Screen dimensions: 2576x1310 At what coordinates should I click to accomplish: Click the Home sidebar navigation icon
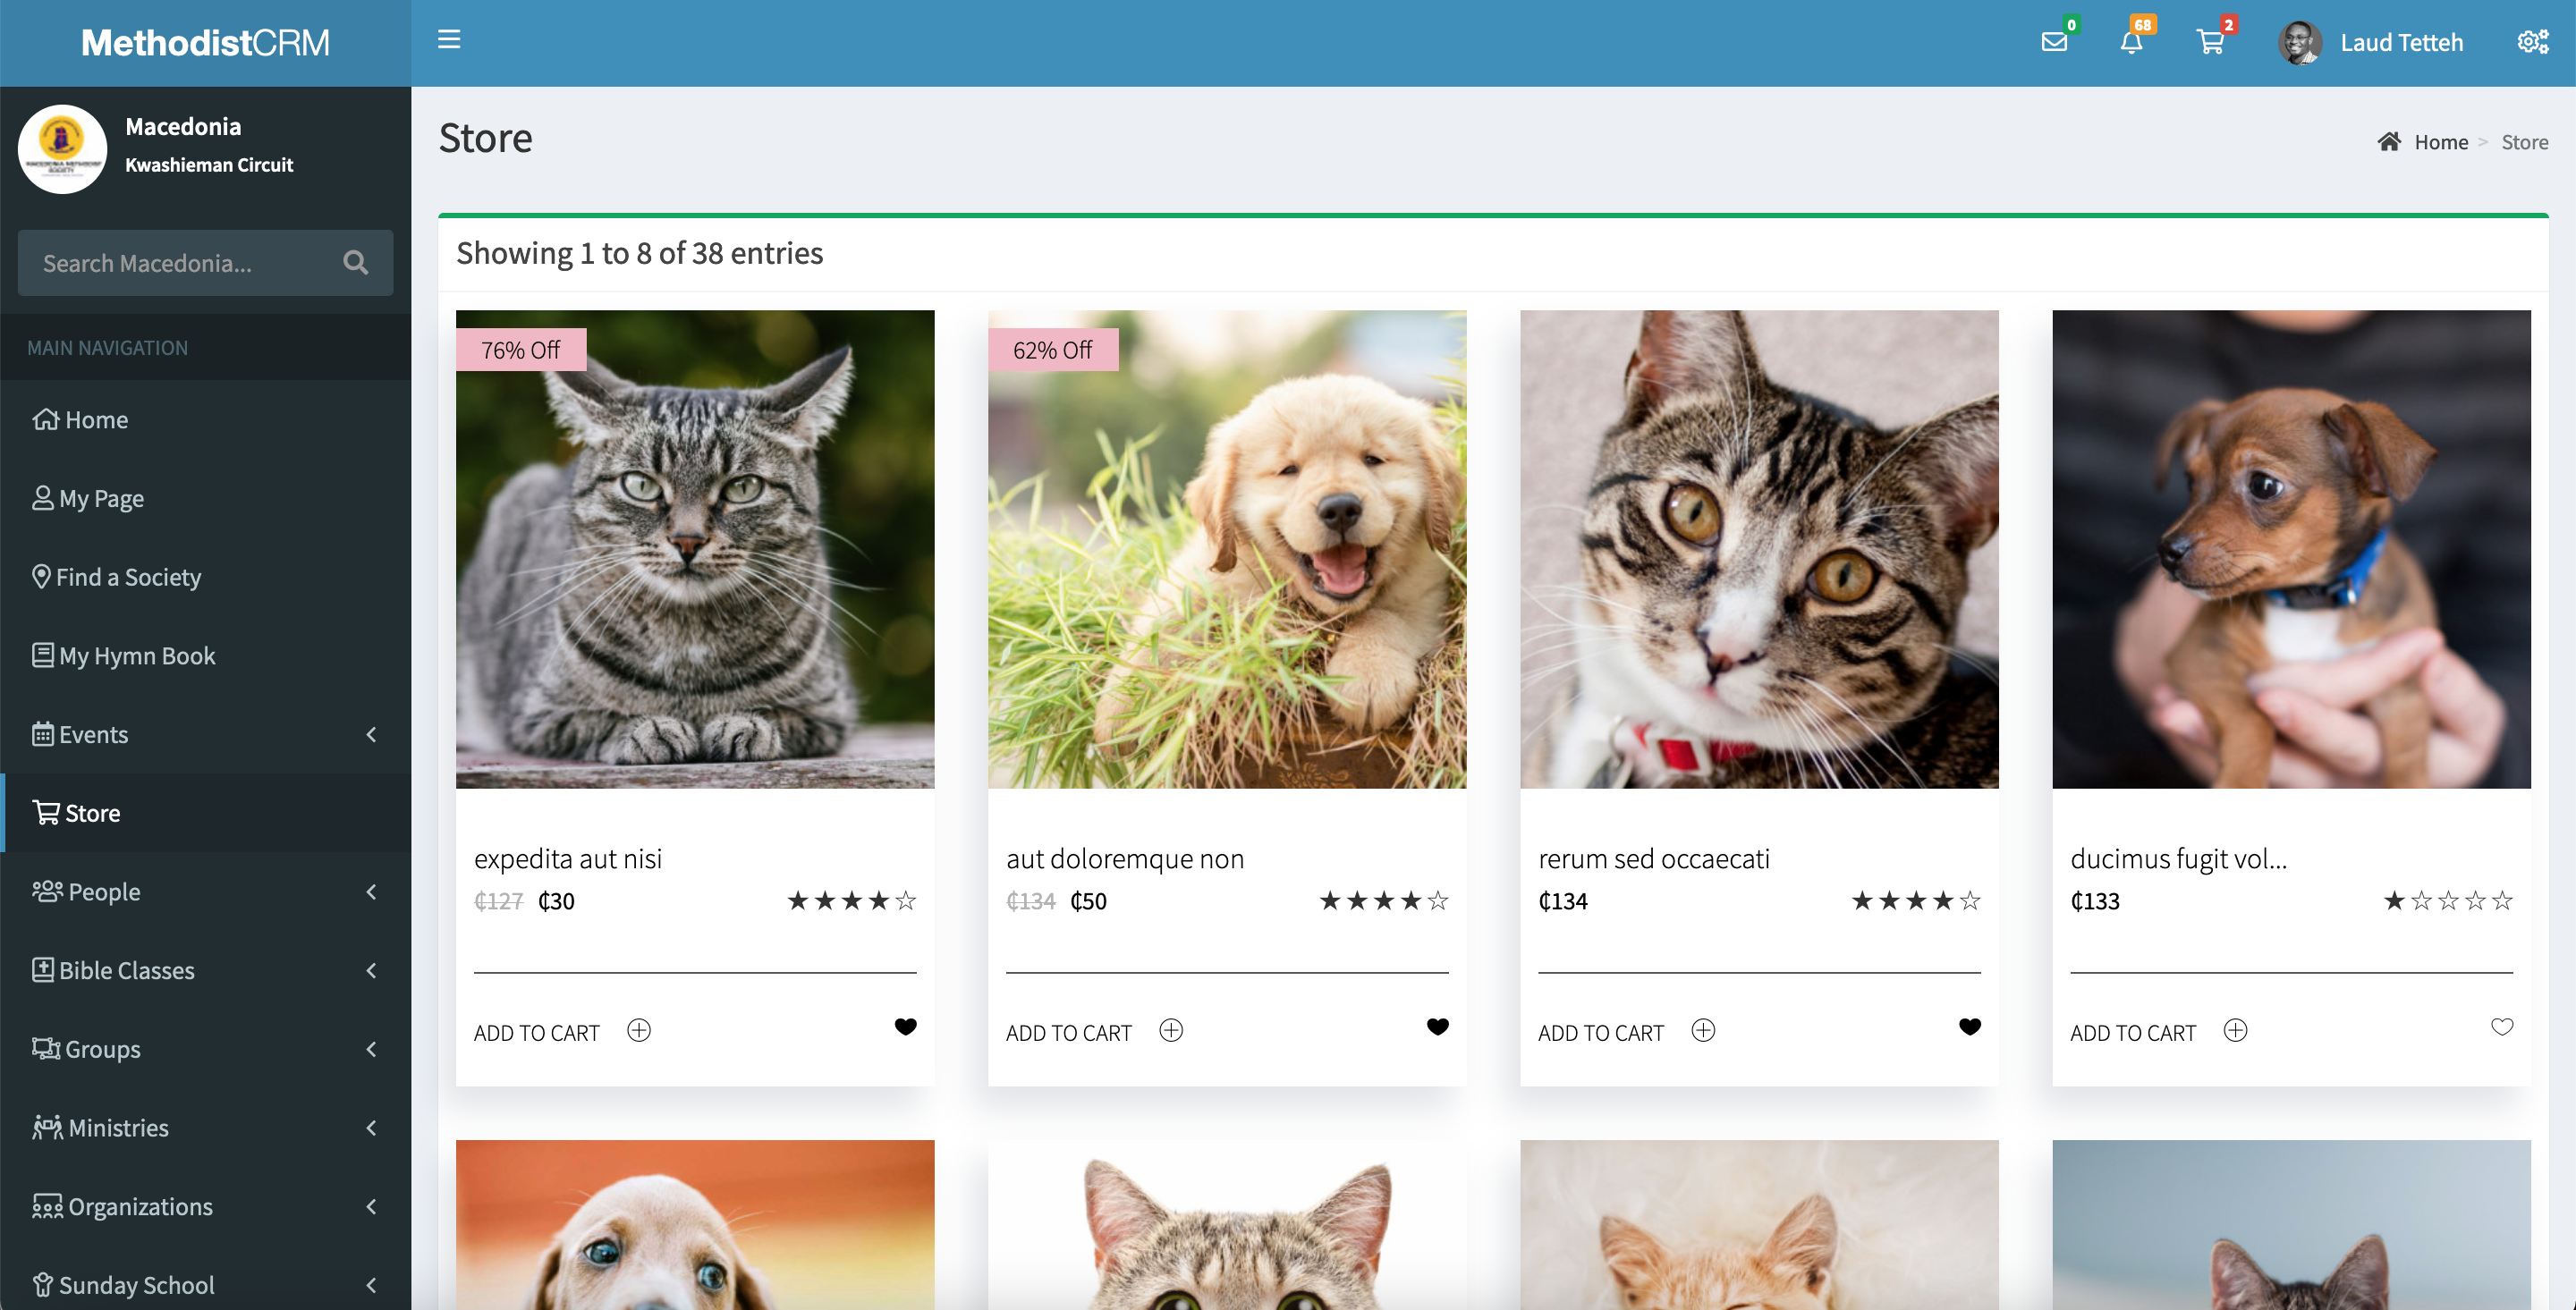pyautogui.click(x=45, y=418)
